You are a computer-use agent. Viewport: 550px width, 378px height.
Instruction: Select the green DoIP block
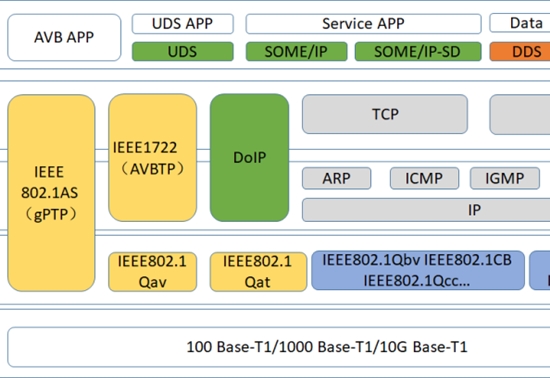coord(249,158)
